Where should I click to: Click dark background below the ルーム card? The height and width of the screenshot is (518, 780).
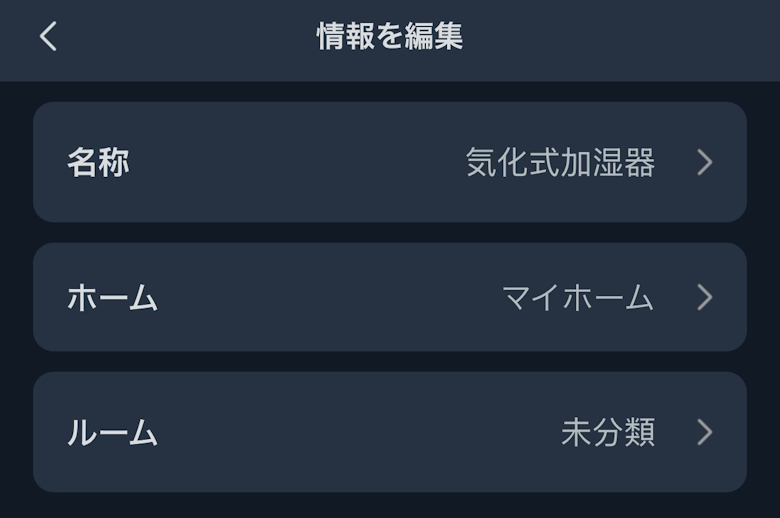pyautogui.click(x=390, y=506)
